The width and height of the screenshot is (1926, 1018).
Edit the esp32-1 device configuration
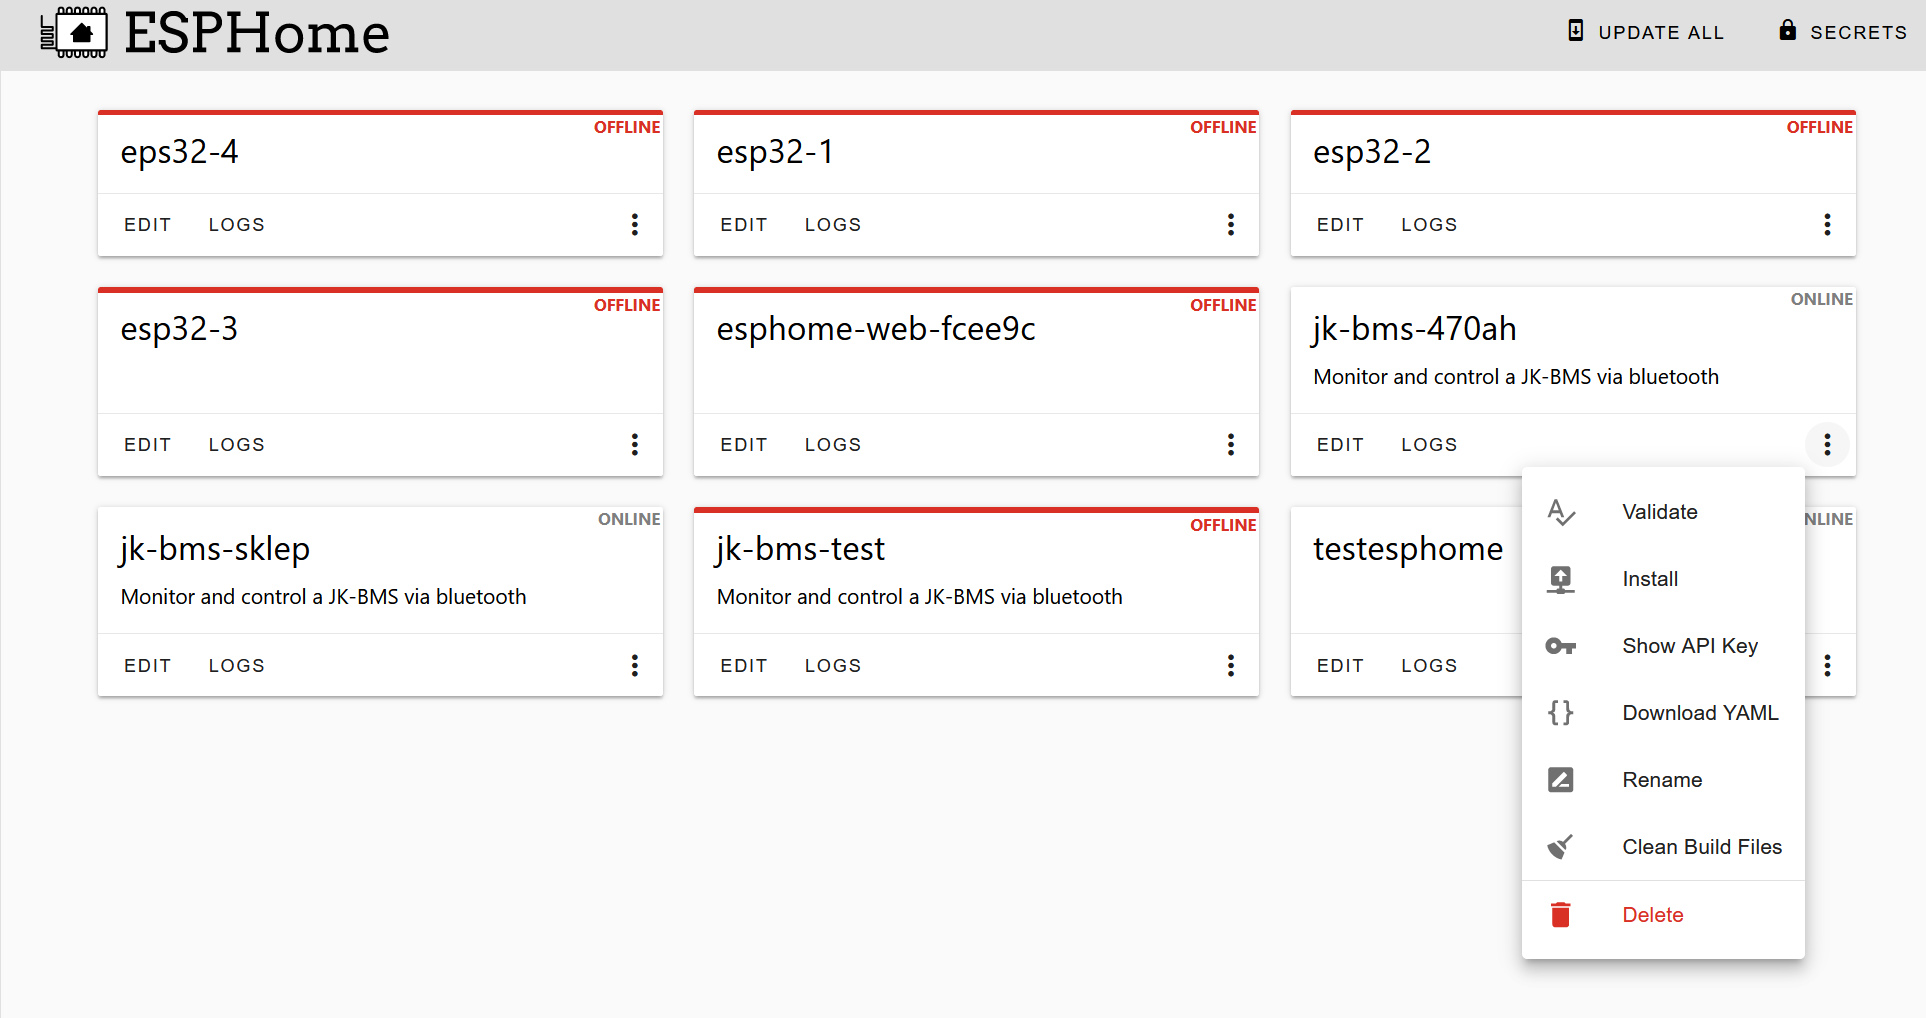(744, 225)
